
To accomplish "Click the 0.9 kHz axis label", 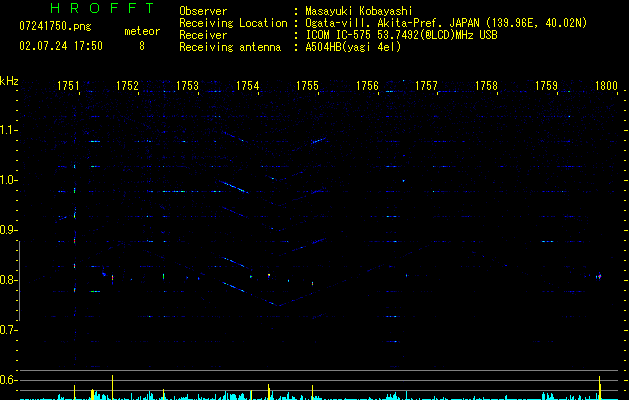I will [x=8, y=230].
